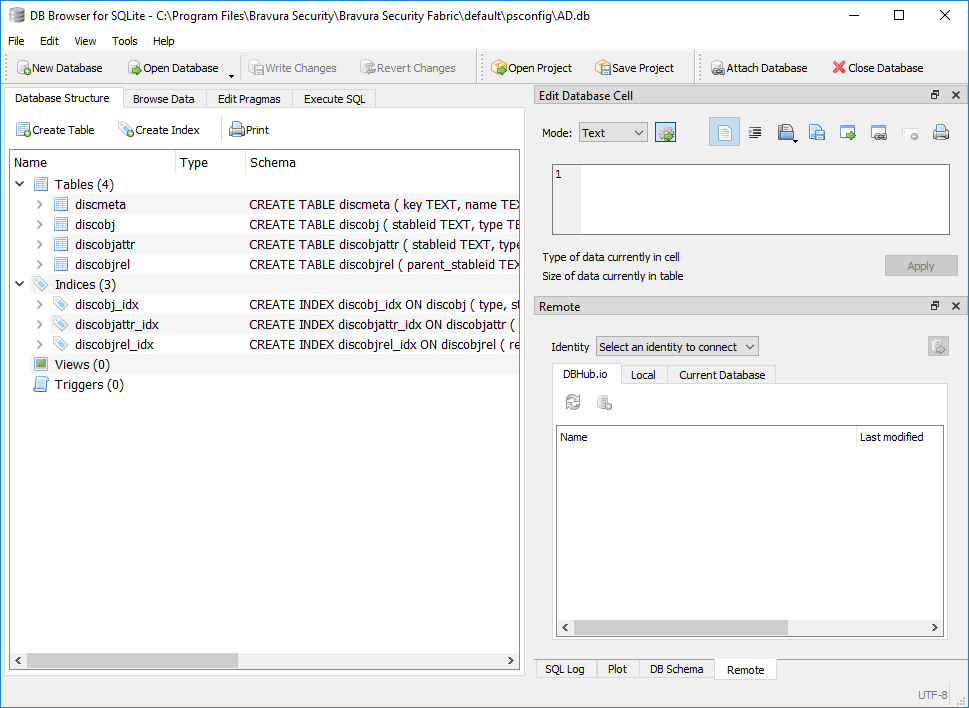Refresh the DBHub.io database list

point(571,402)
